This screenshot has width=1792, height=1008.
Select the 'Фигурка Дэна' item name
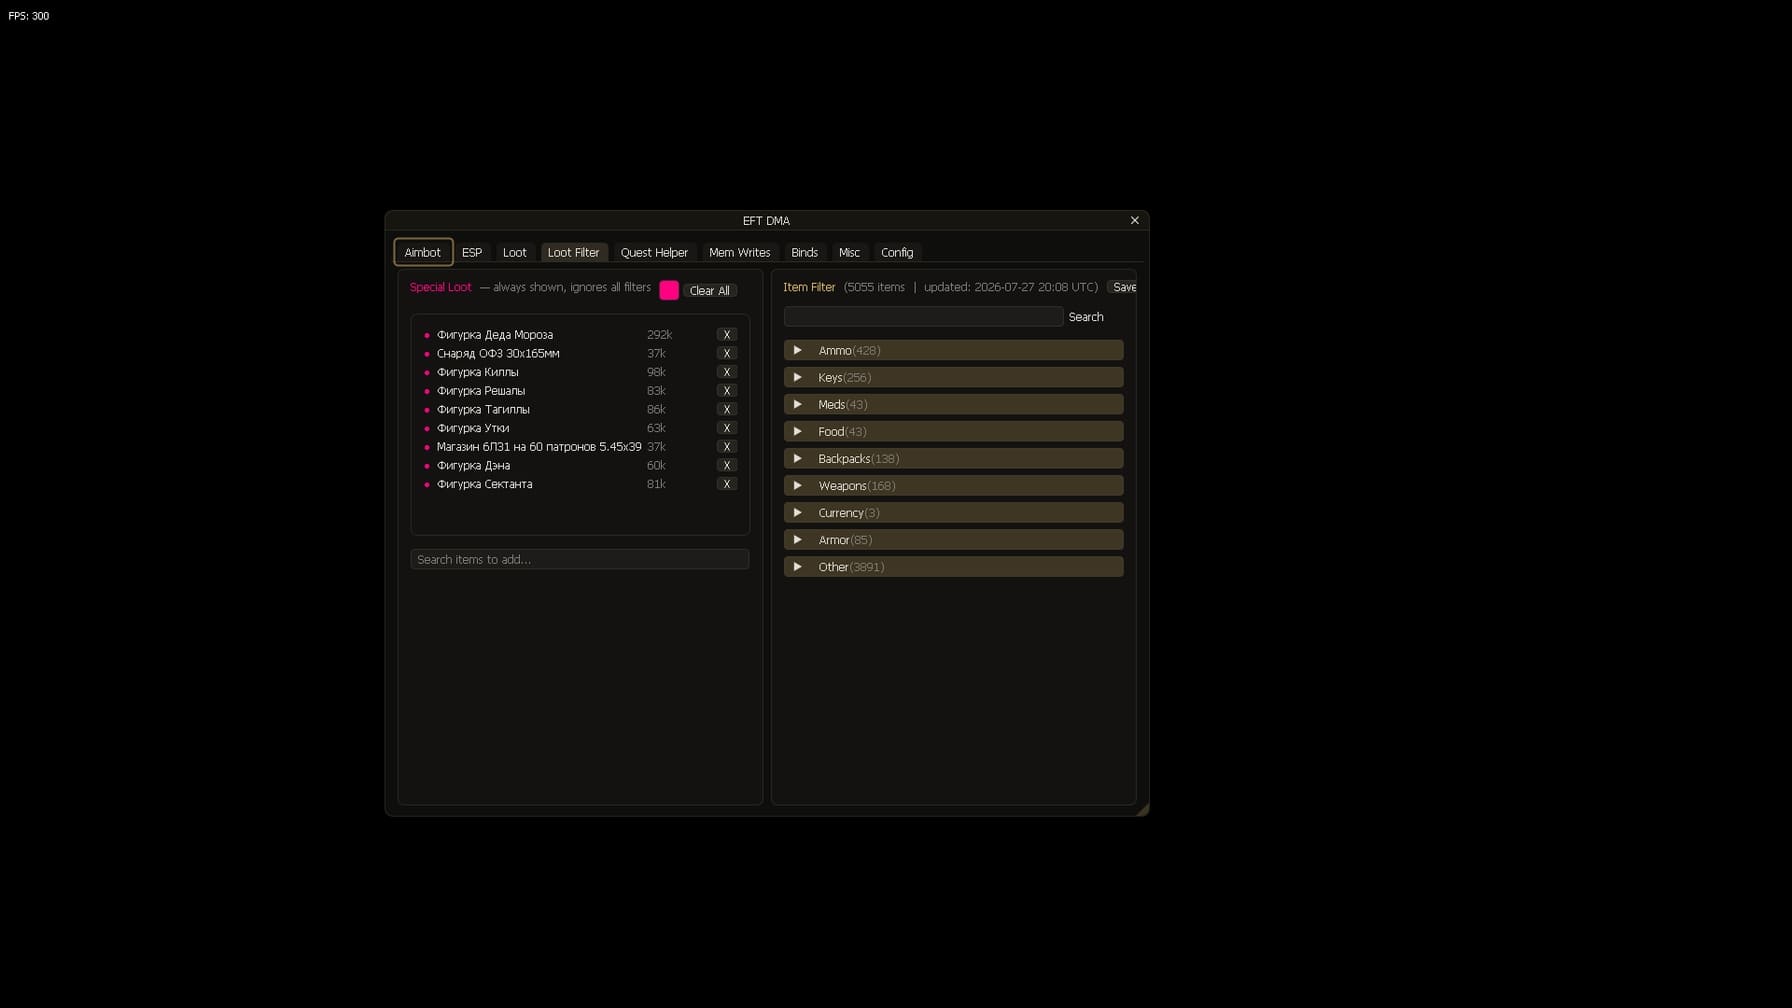tap(473, 465)
